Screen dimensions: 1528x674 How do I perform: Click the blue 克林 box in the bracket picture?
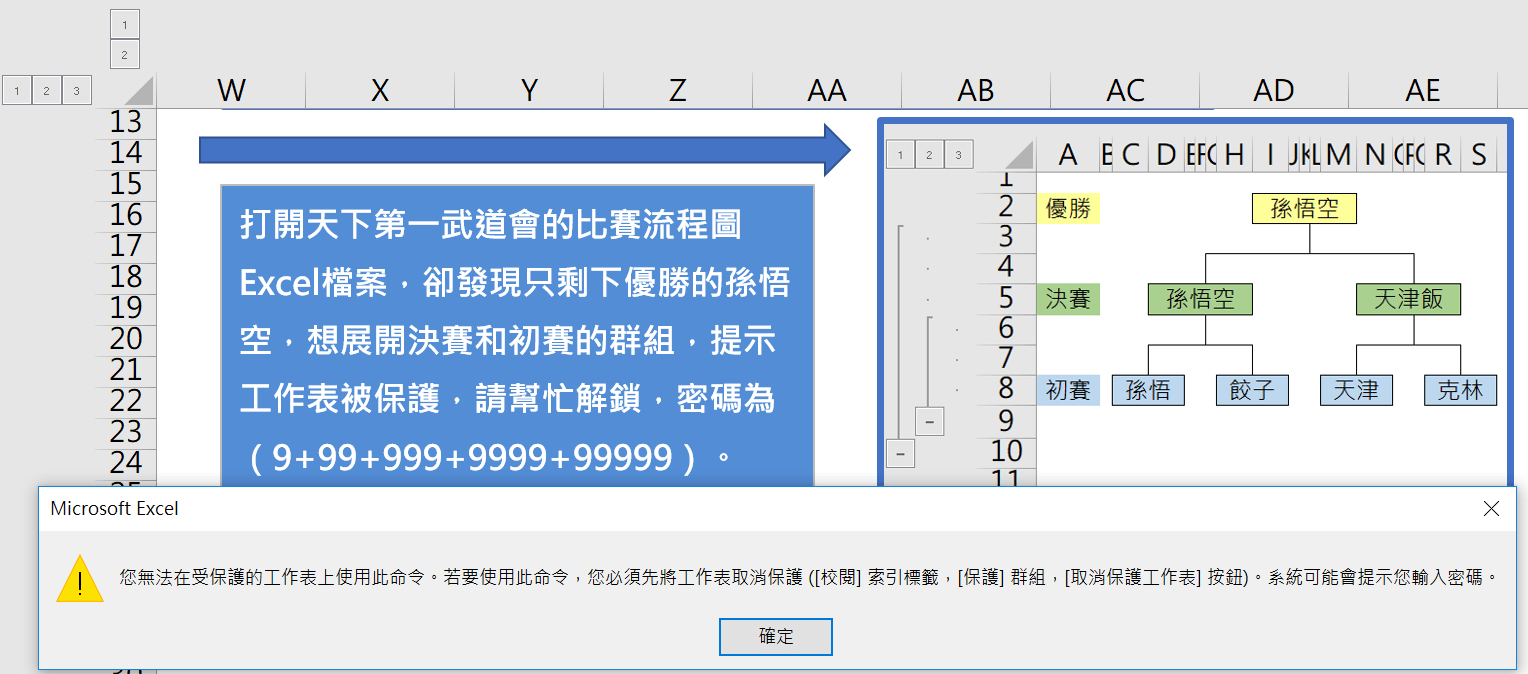click(1460, 390)
